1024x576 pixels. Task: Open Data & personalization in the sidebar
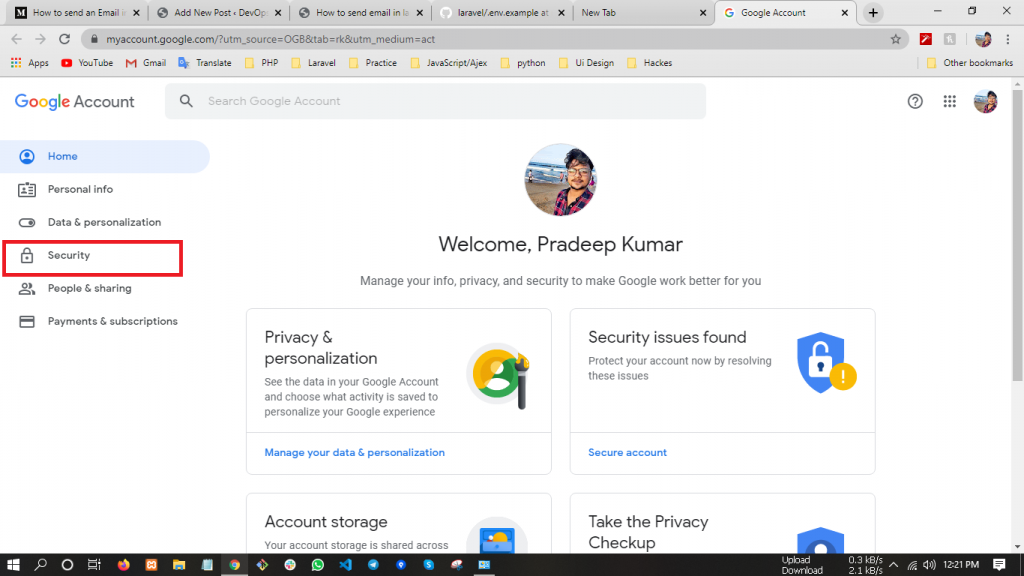click(x=104, y=222)
